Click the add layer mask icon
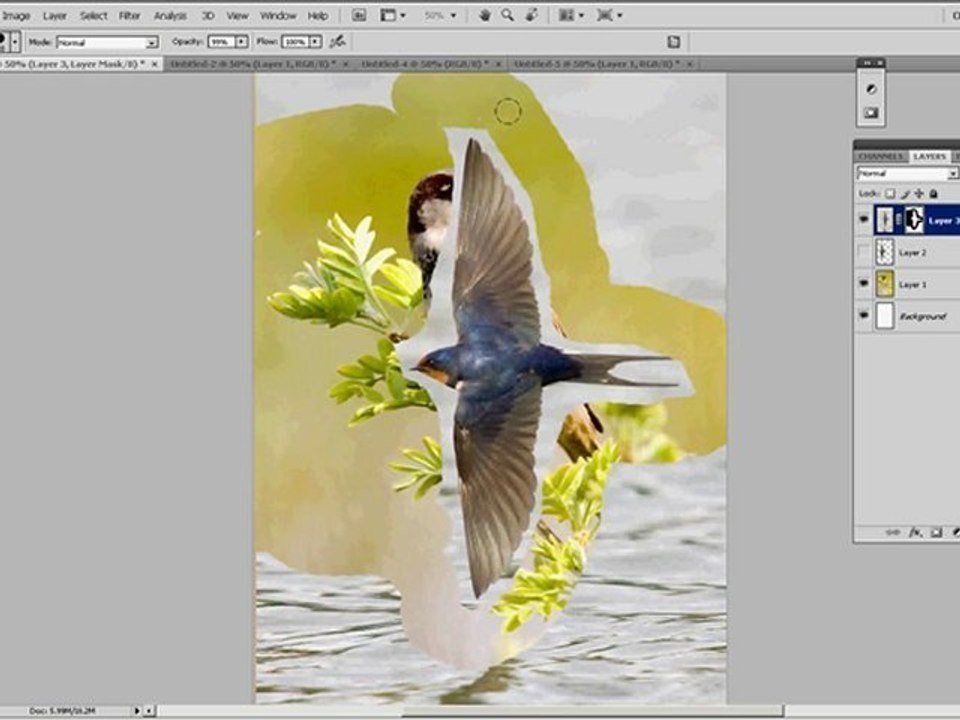 click(936, 533)
